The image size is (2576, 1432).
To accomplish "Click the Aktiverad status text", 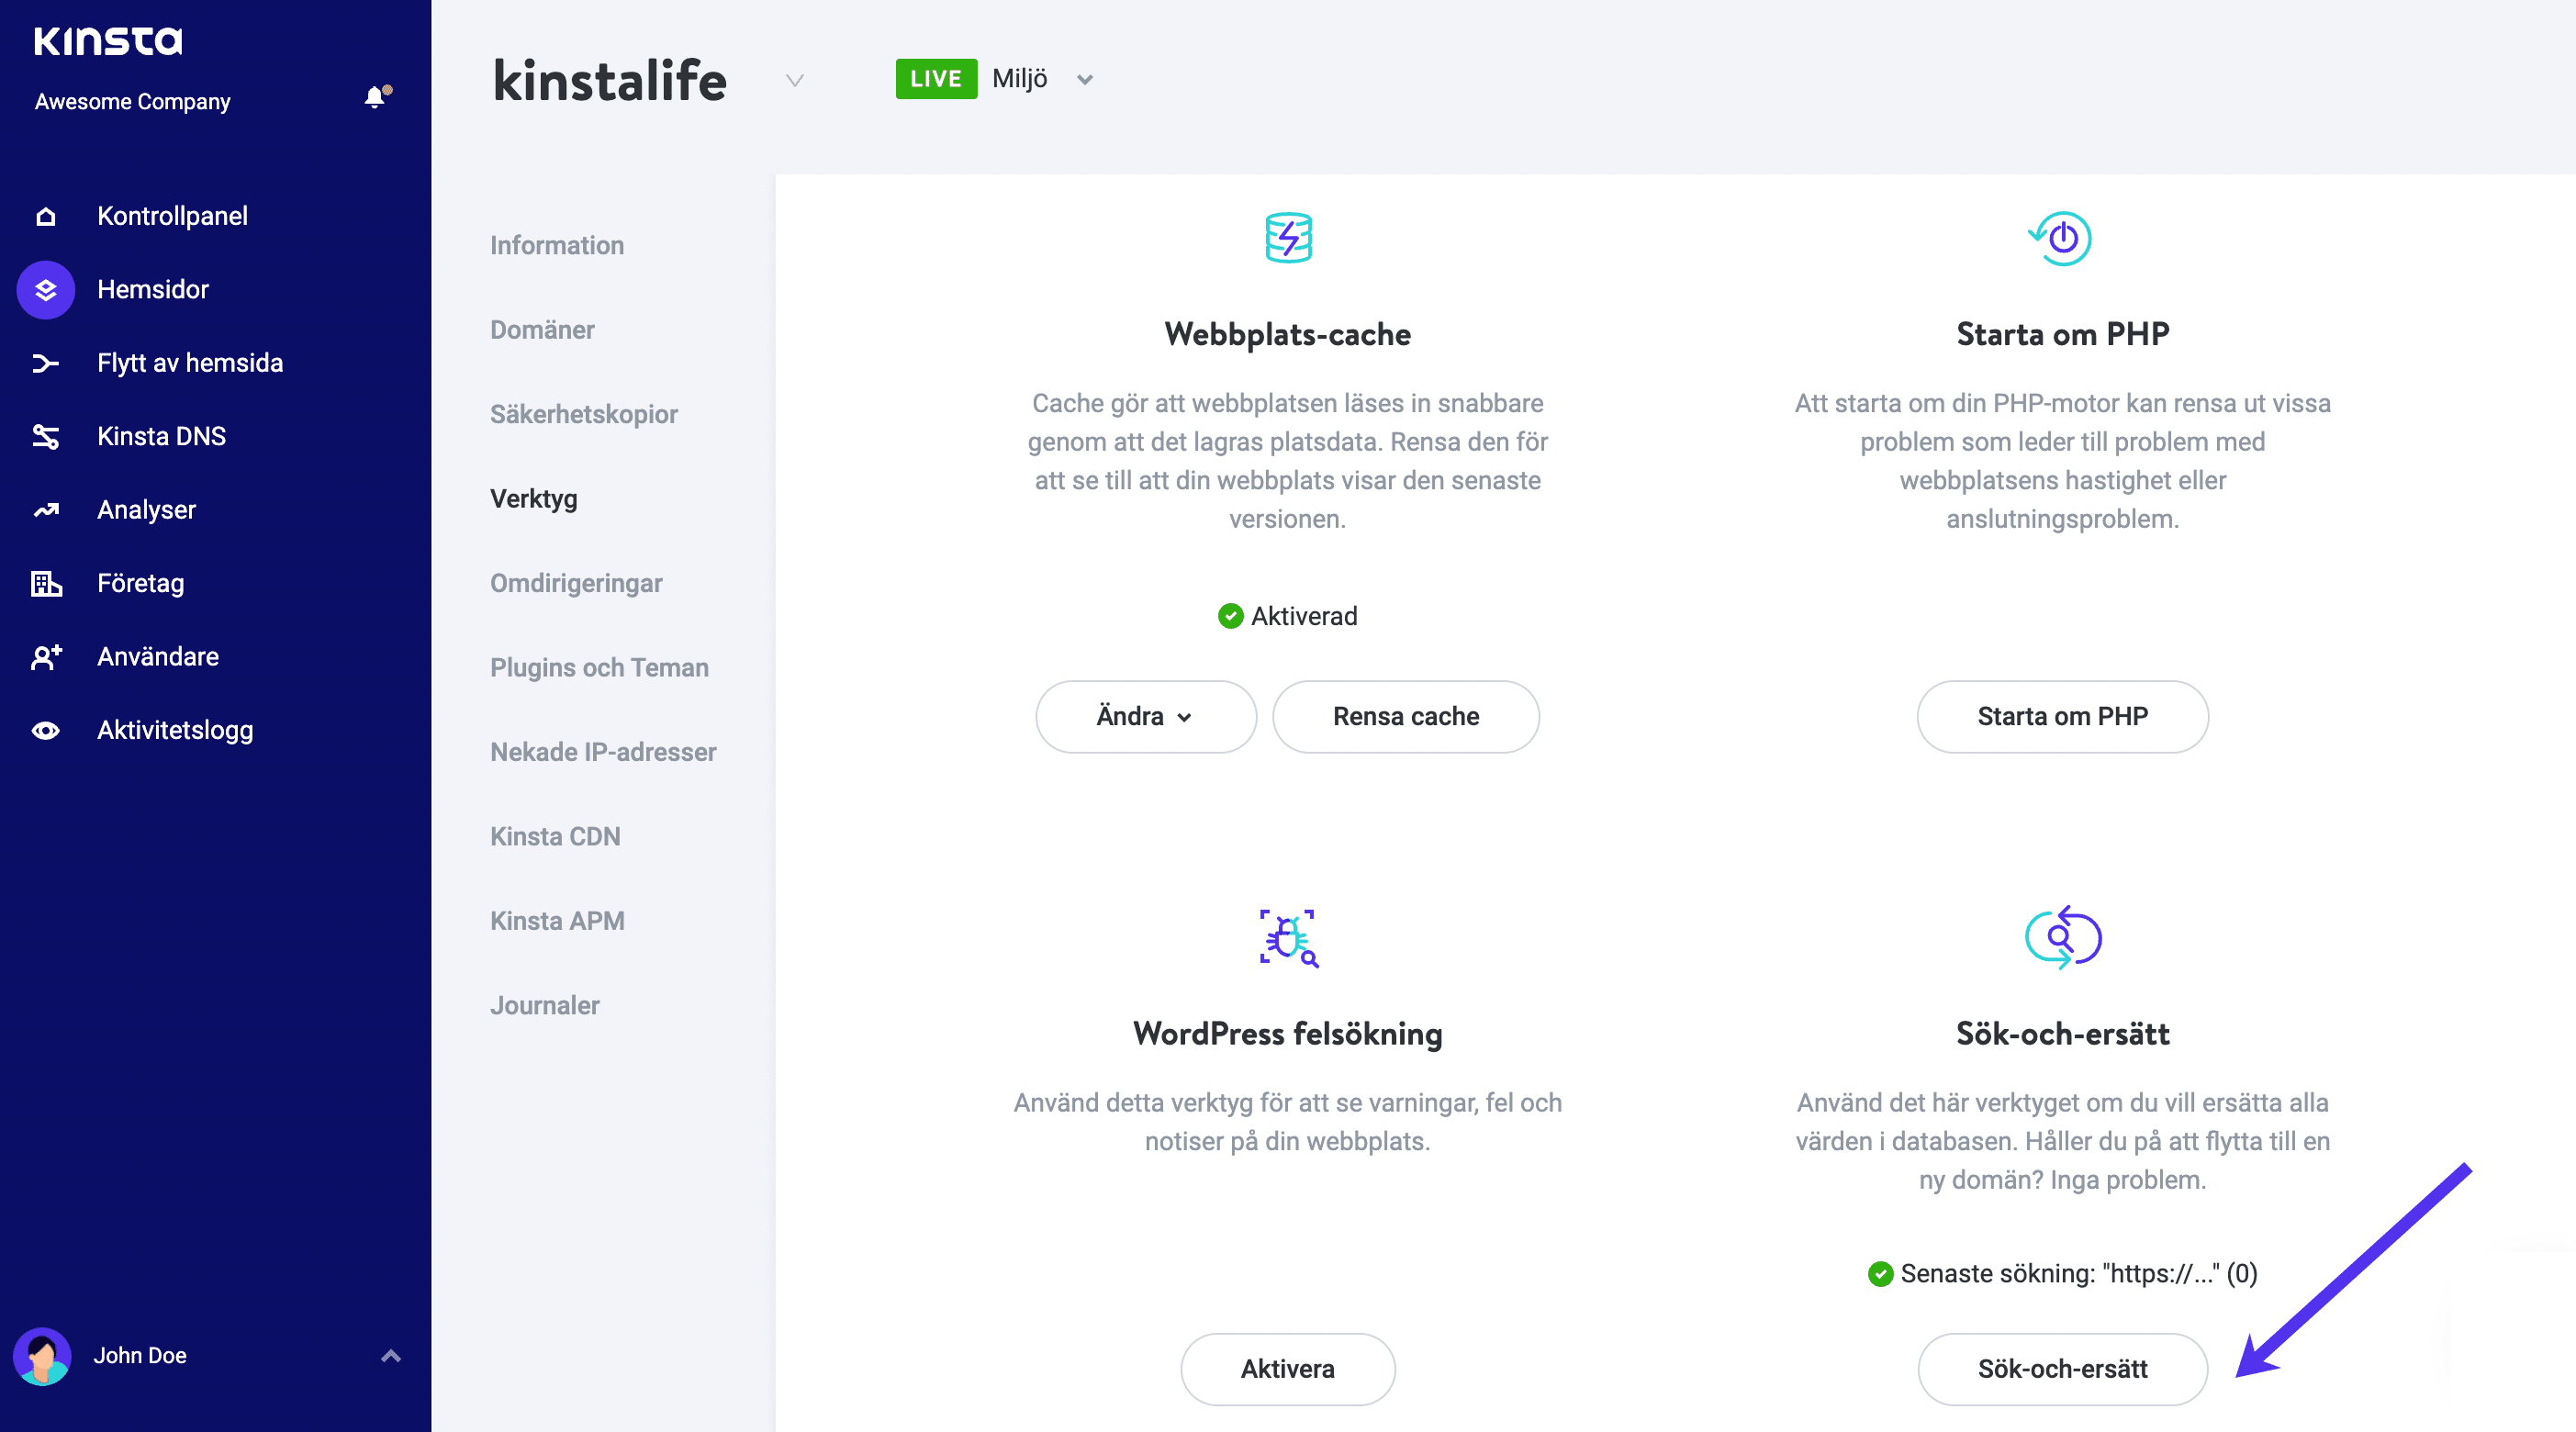I will click(1304, 616).
